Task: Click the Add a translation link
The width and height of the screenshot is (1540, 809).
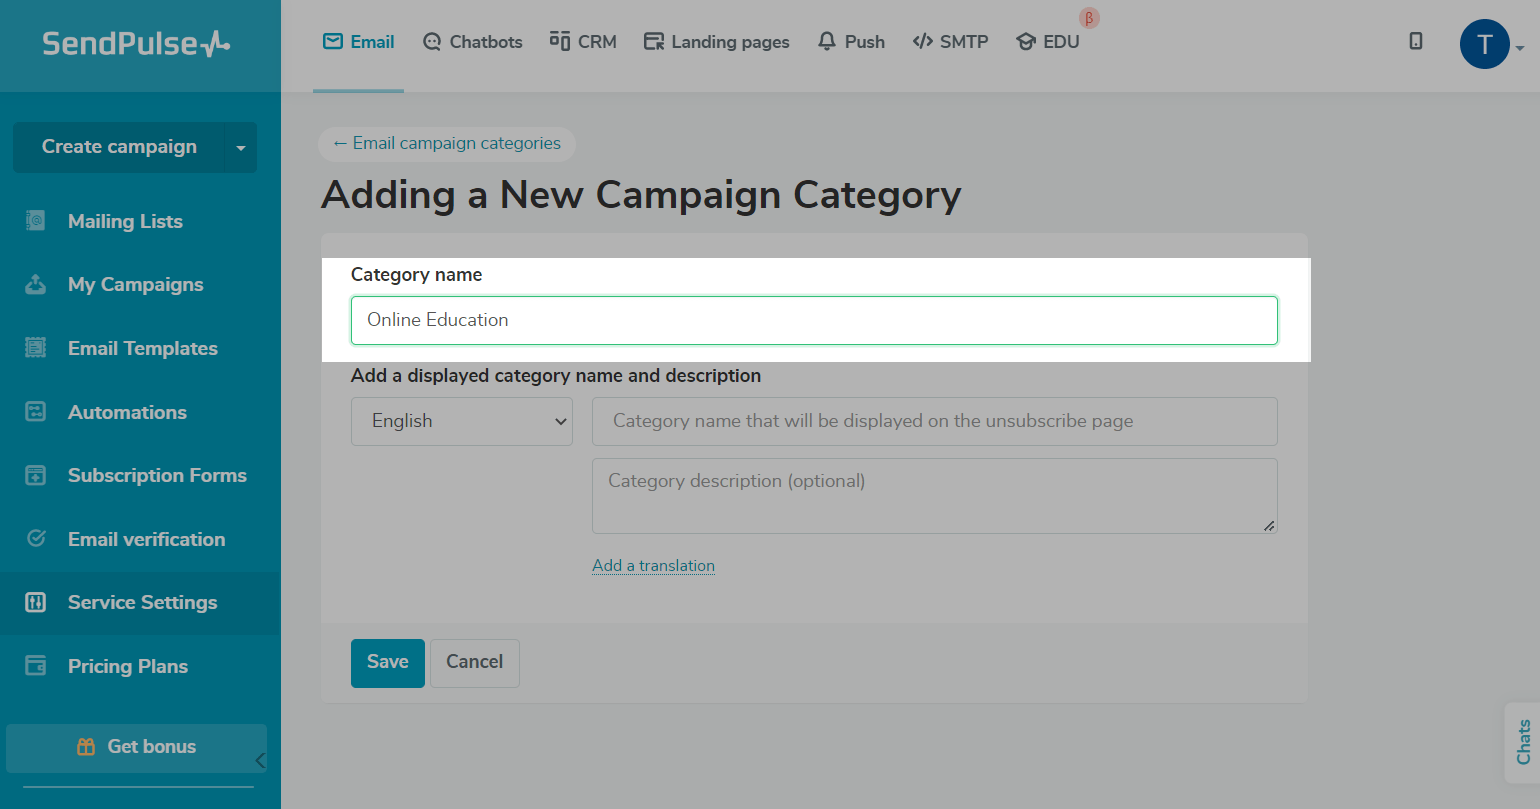Action: tap(653, 566)
